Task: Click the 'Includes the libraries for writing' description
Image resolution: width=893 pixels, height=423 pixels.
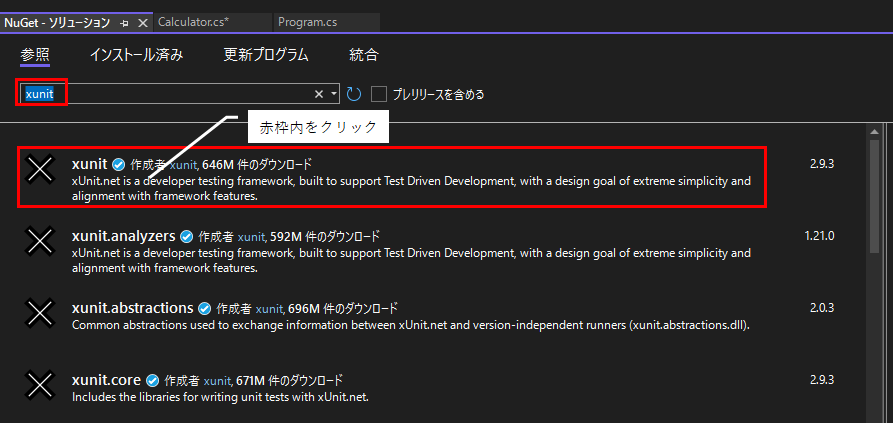Action: coord(220,397)
